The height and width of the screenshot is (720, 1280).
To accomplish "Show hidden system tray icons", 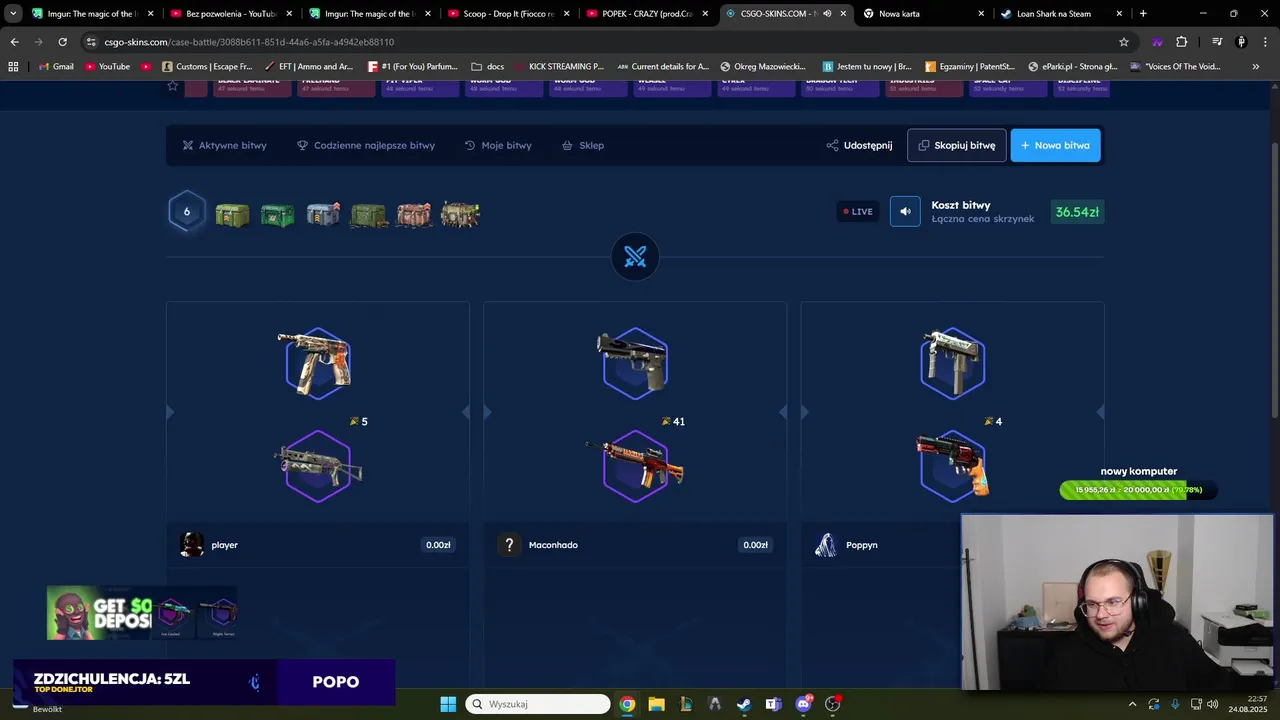I will coord(1132,704).
